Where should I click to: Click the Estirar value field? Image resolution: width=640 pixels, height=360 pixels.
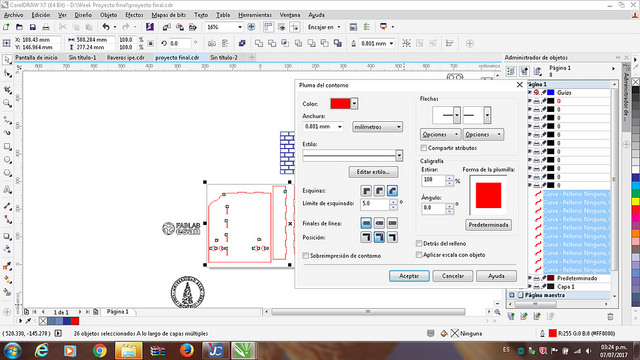pos(433,180)
